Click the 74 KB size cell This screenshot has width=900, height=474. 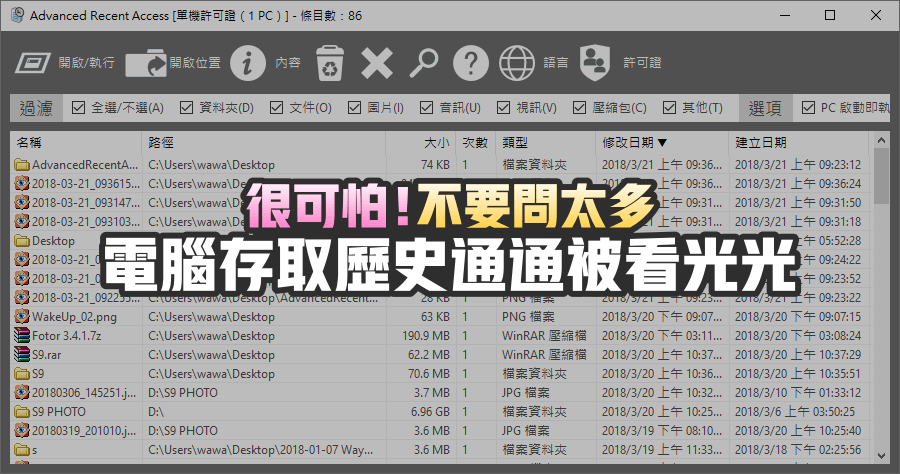click(435, 165)
